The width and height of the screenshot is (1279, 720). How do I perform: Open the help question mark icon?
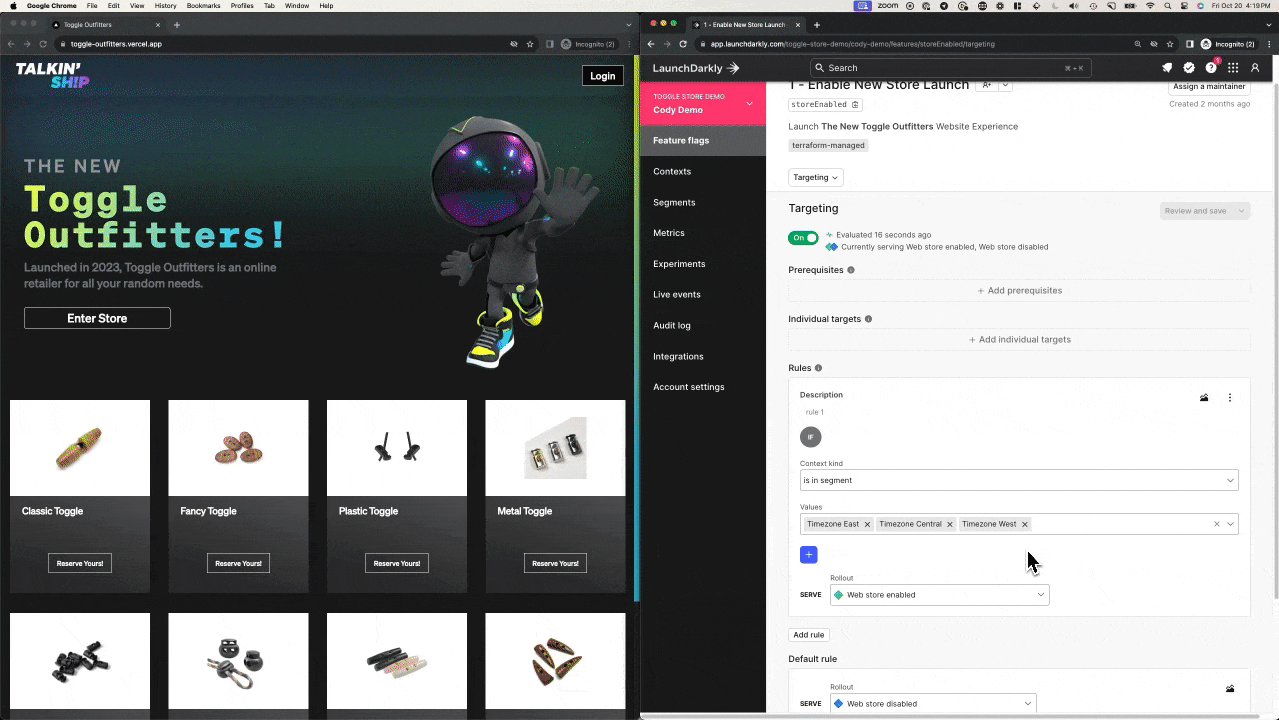1211,68
